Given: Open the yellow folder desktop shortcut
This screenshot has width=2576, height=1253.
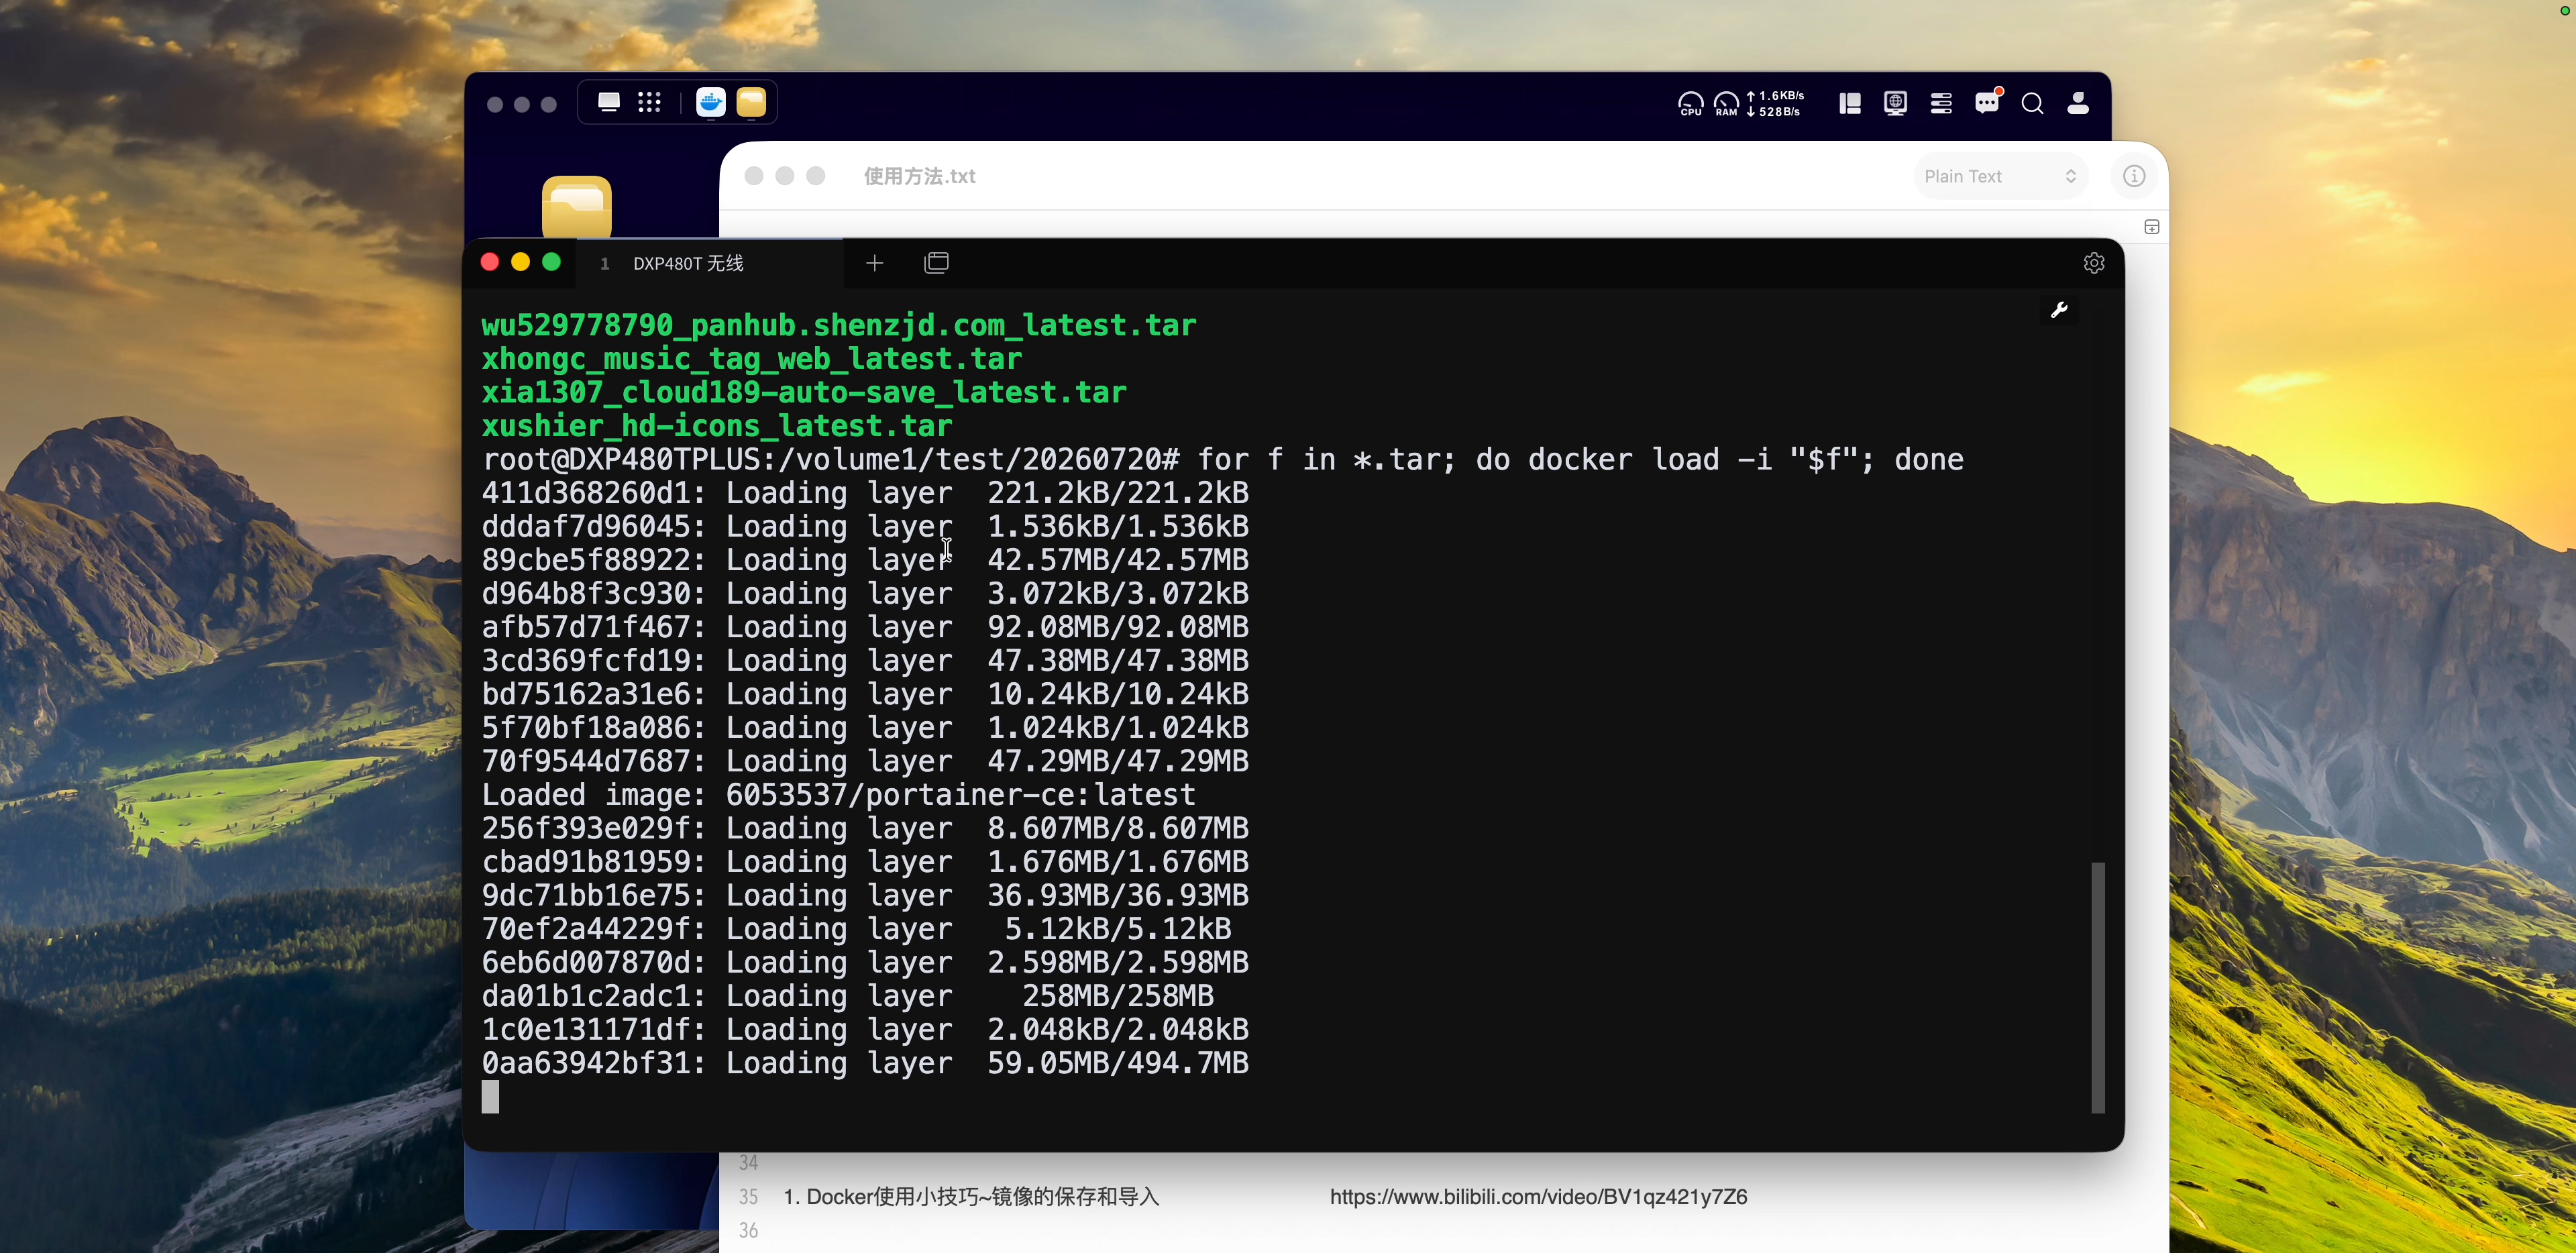Looking at the screenshot, I should (x=577, y=207).
